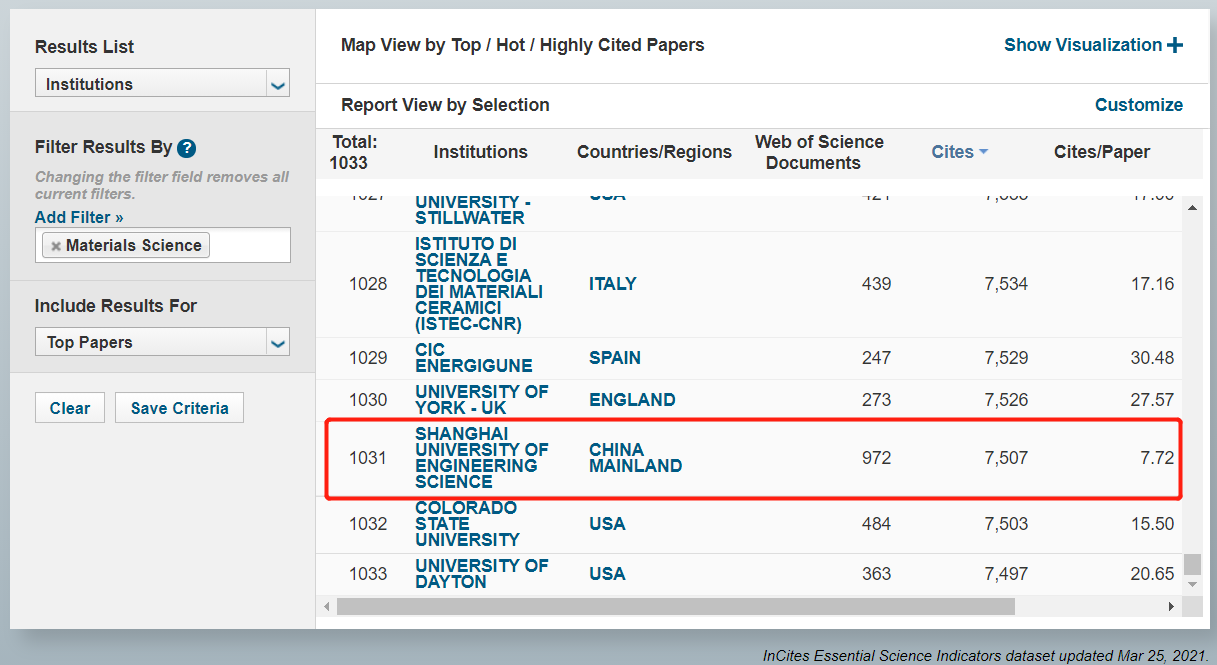1217x665 pixels.
Task: Open University of Dayton link
Action: point(481,574)
